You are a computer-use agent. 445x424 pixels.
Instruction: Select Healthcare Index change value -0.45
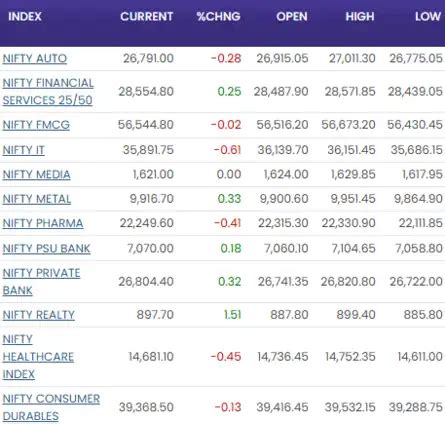(x=226, y=357)
